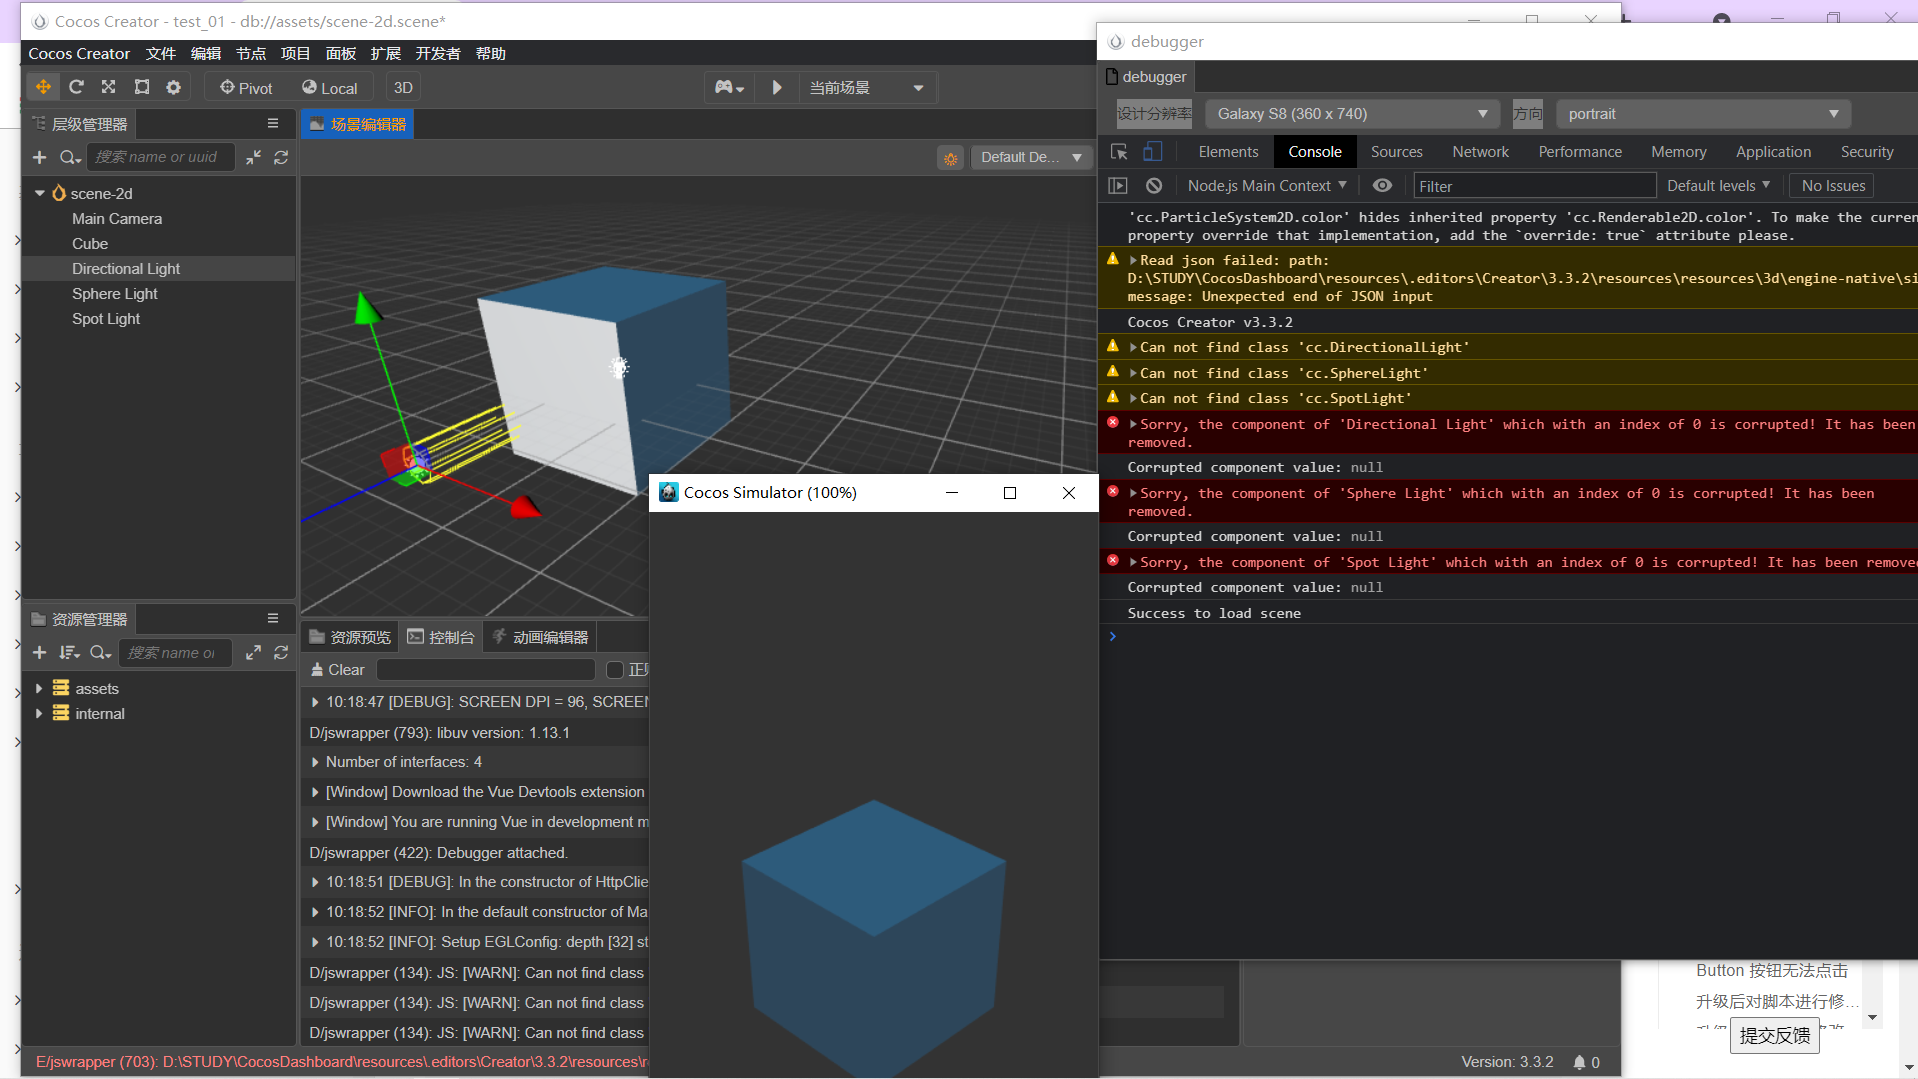Open asset search type options

tap(100, 652)
